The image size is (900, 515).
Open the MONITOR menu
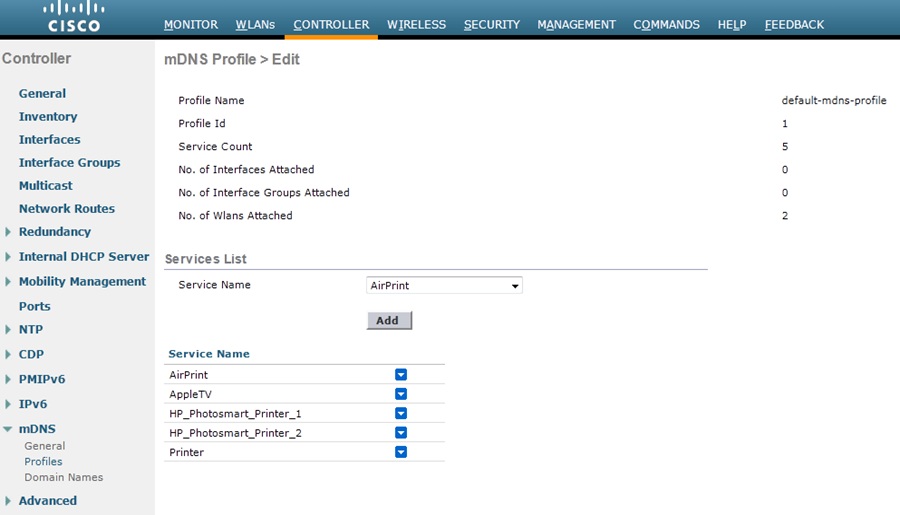[x=191, y=25]
